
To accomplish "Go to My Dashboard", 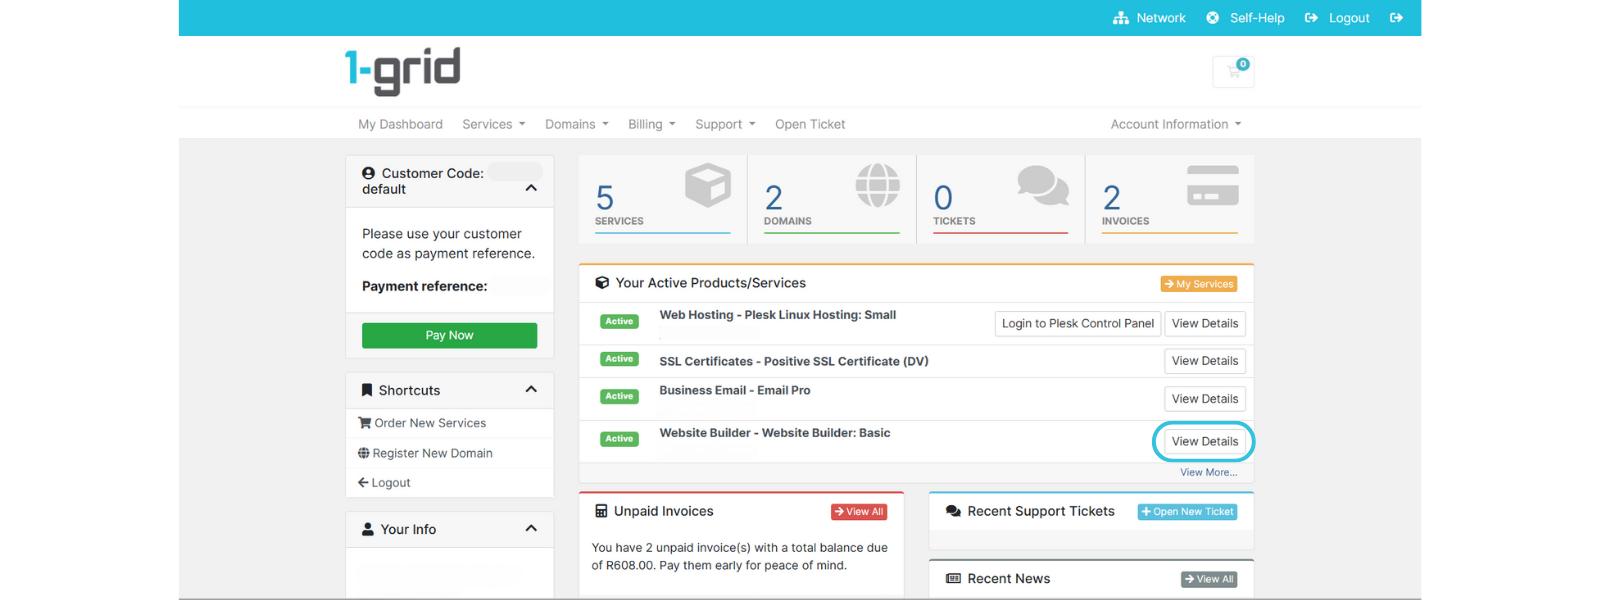I will (400, 124).
